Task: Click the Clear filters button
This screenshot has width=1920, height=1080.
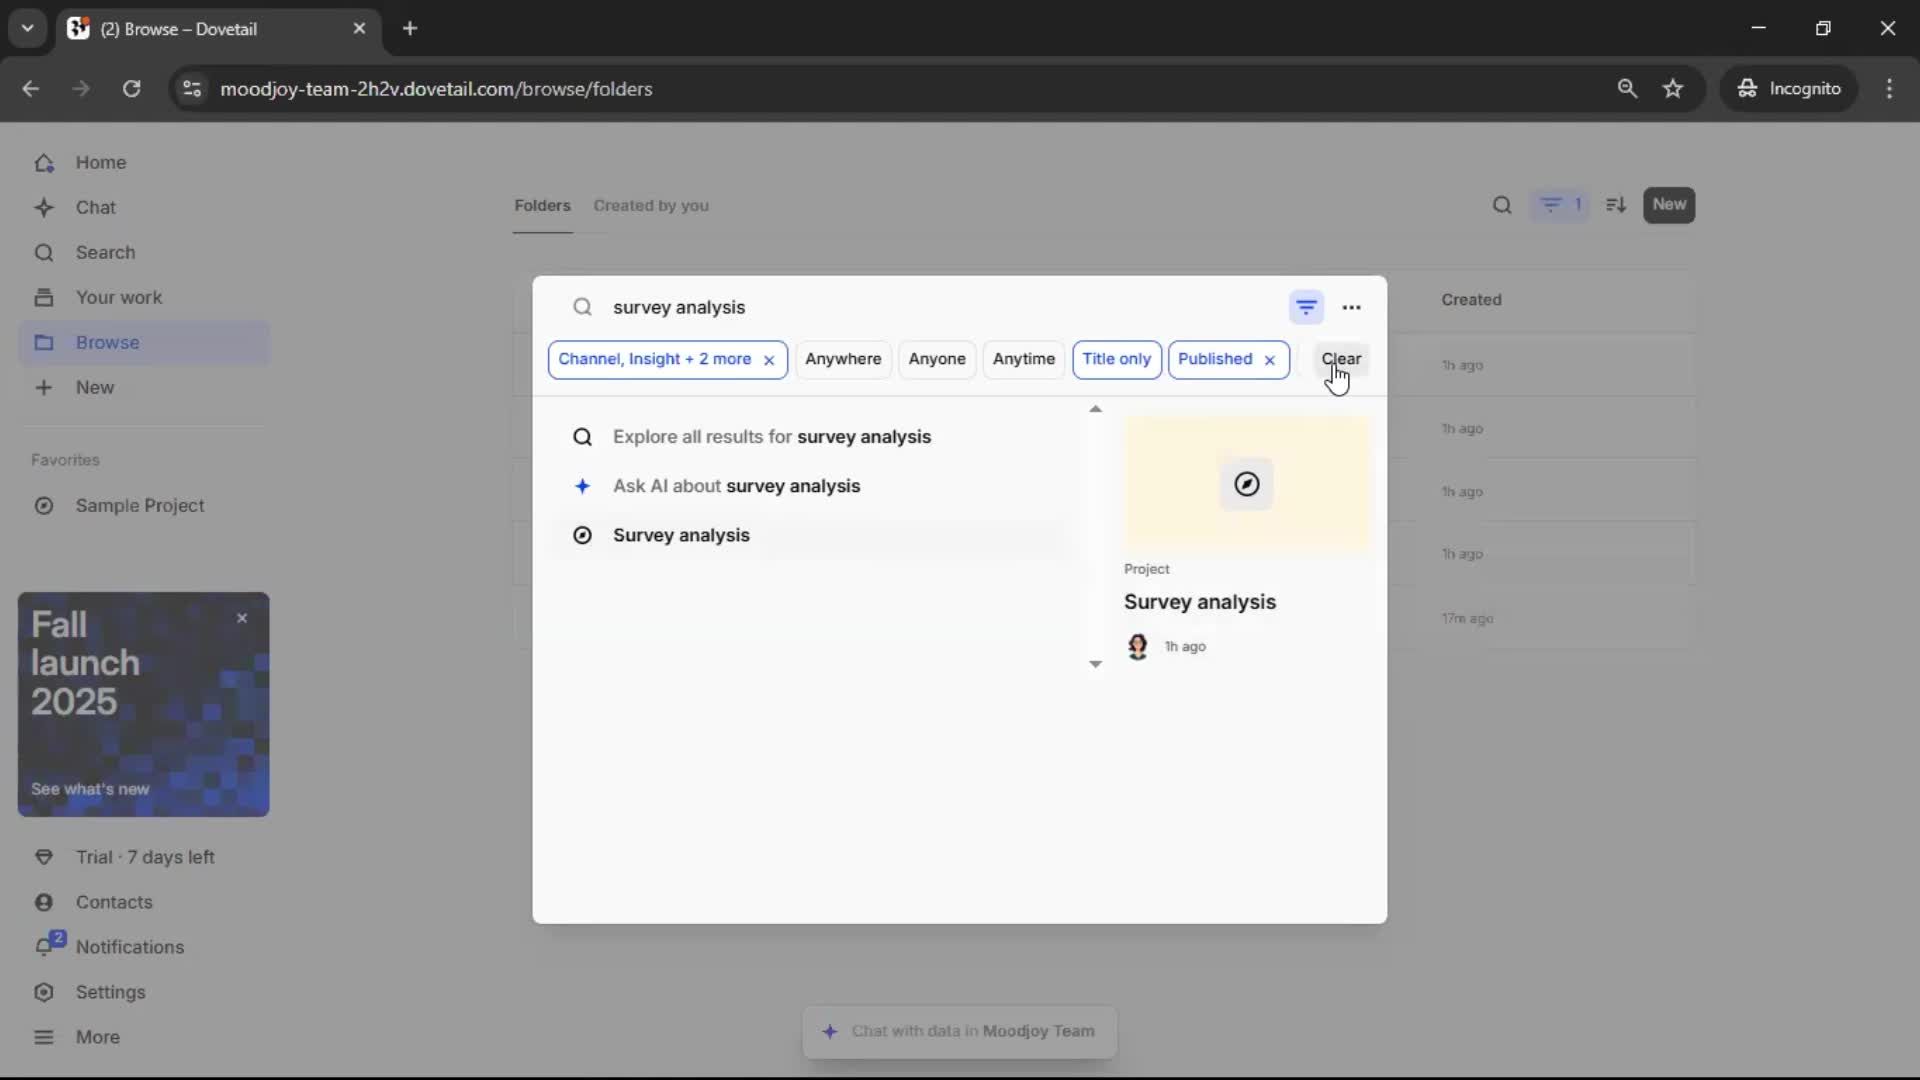Action: click(1341, 359)
